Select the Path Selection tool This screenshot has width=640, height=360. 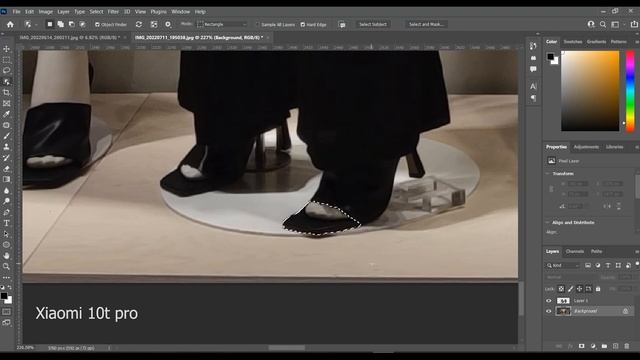coord(7,234)
